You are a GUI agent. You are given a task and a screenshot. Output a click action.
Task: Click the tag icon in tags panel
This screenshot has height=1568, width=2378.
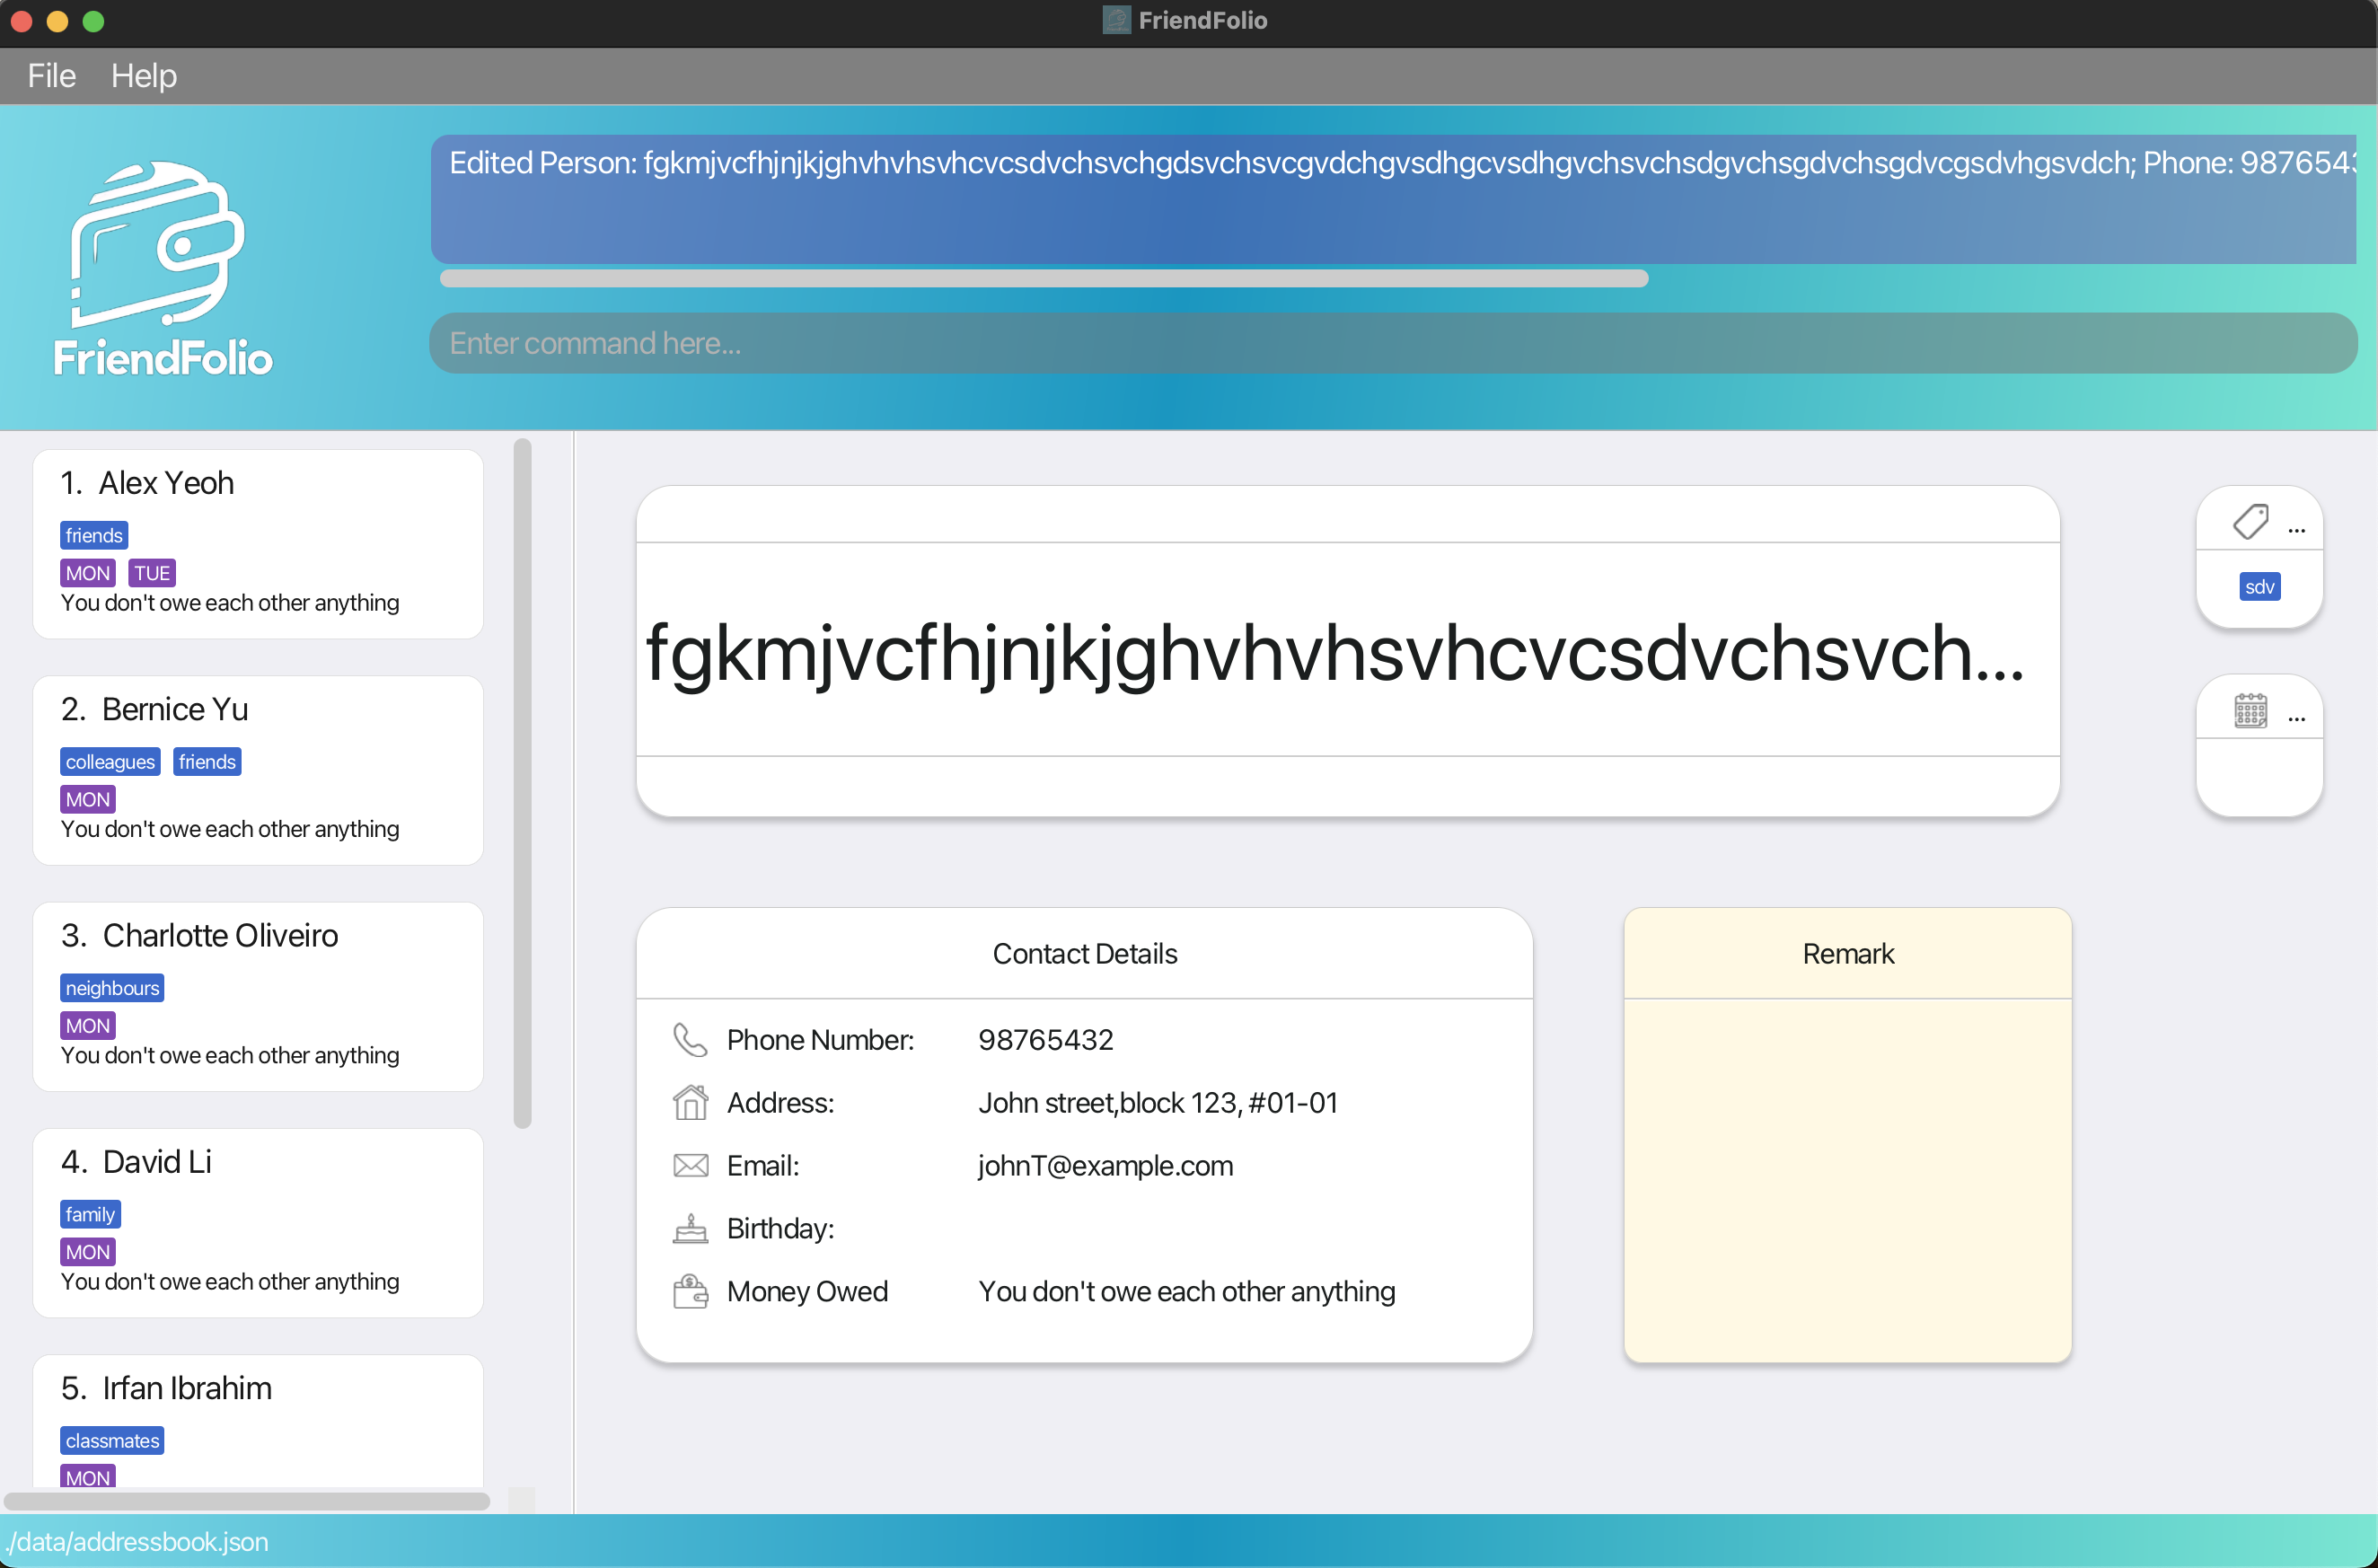pos(2250,521)
